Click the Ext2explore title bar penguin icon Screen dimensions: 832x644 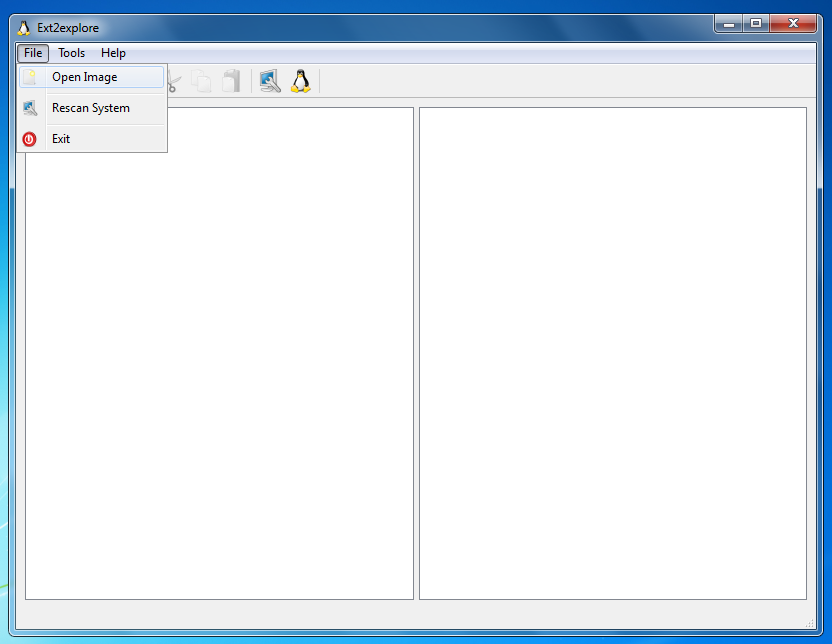click(x=23, y=28)
